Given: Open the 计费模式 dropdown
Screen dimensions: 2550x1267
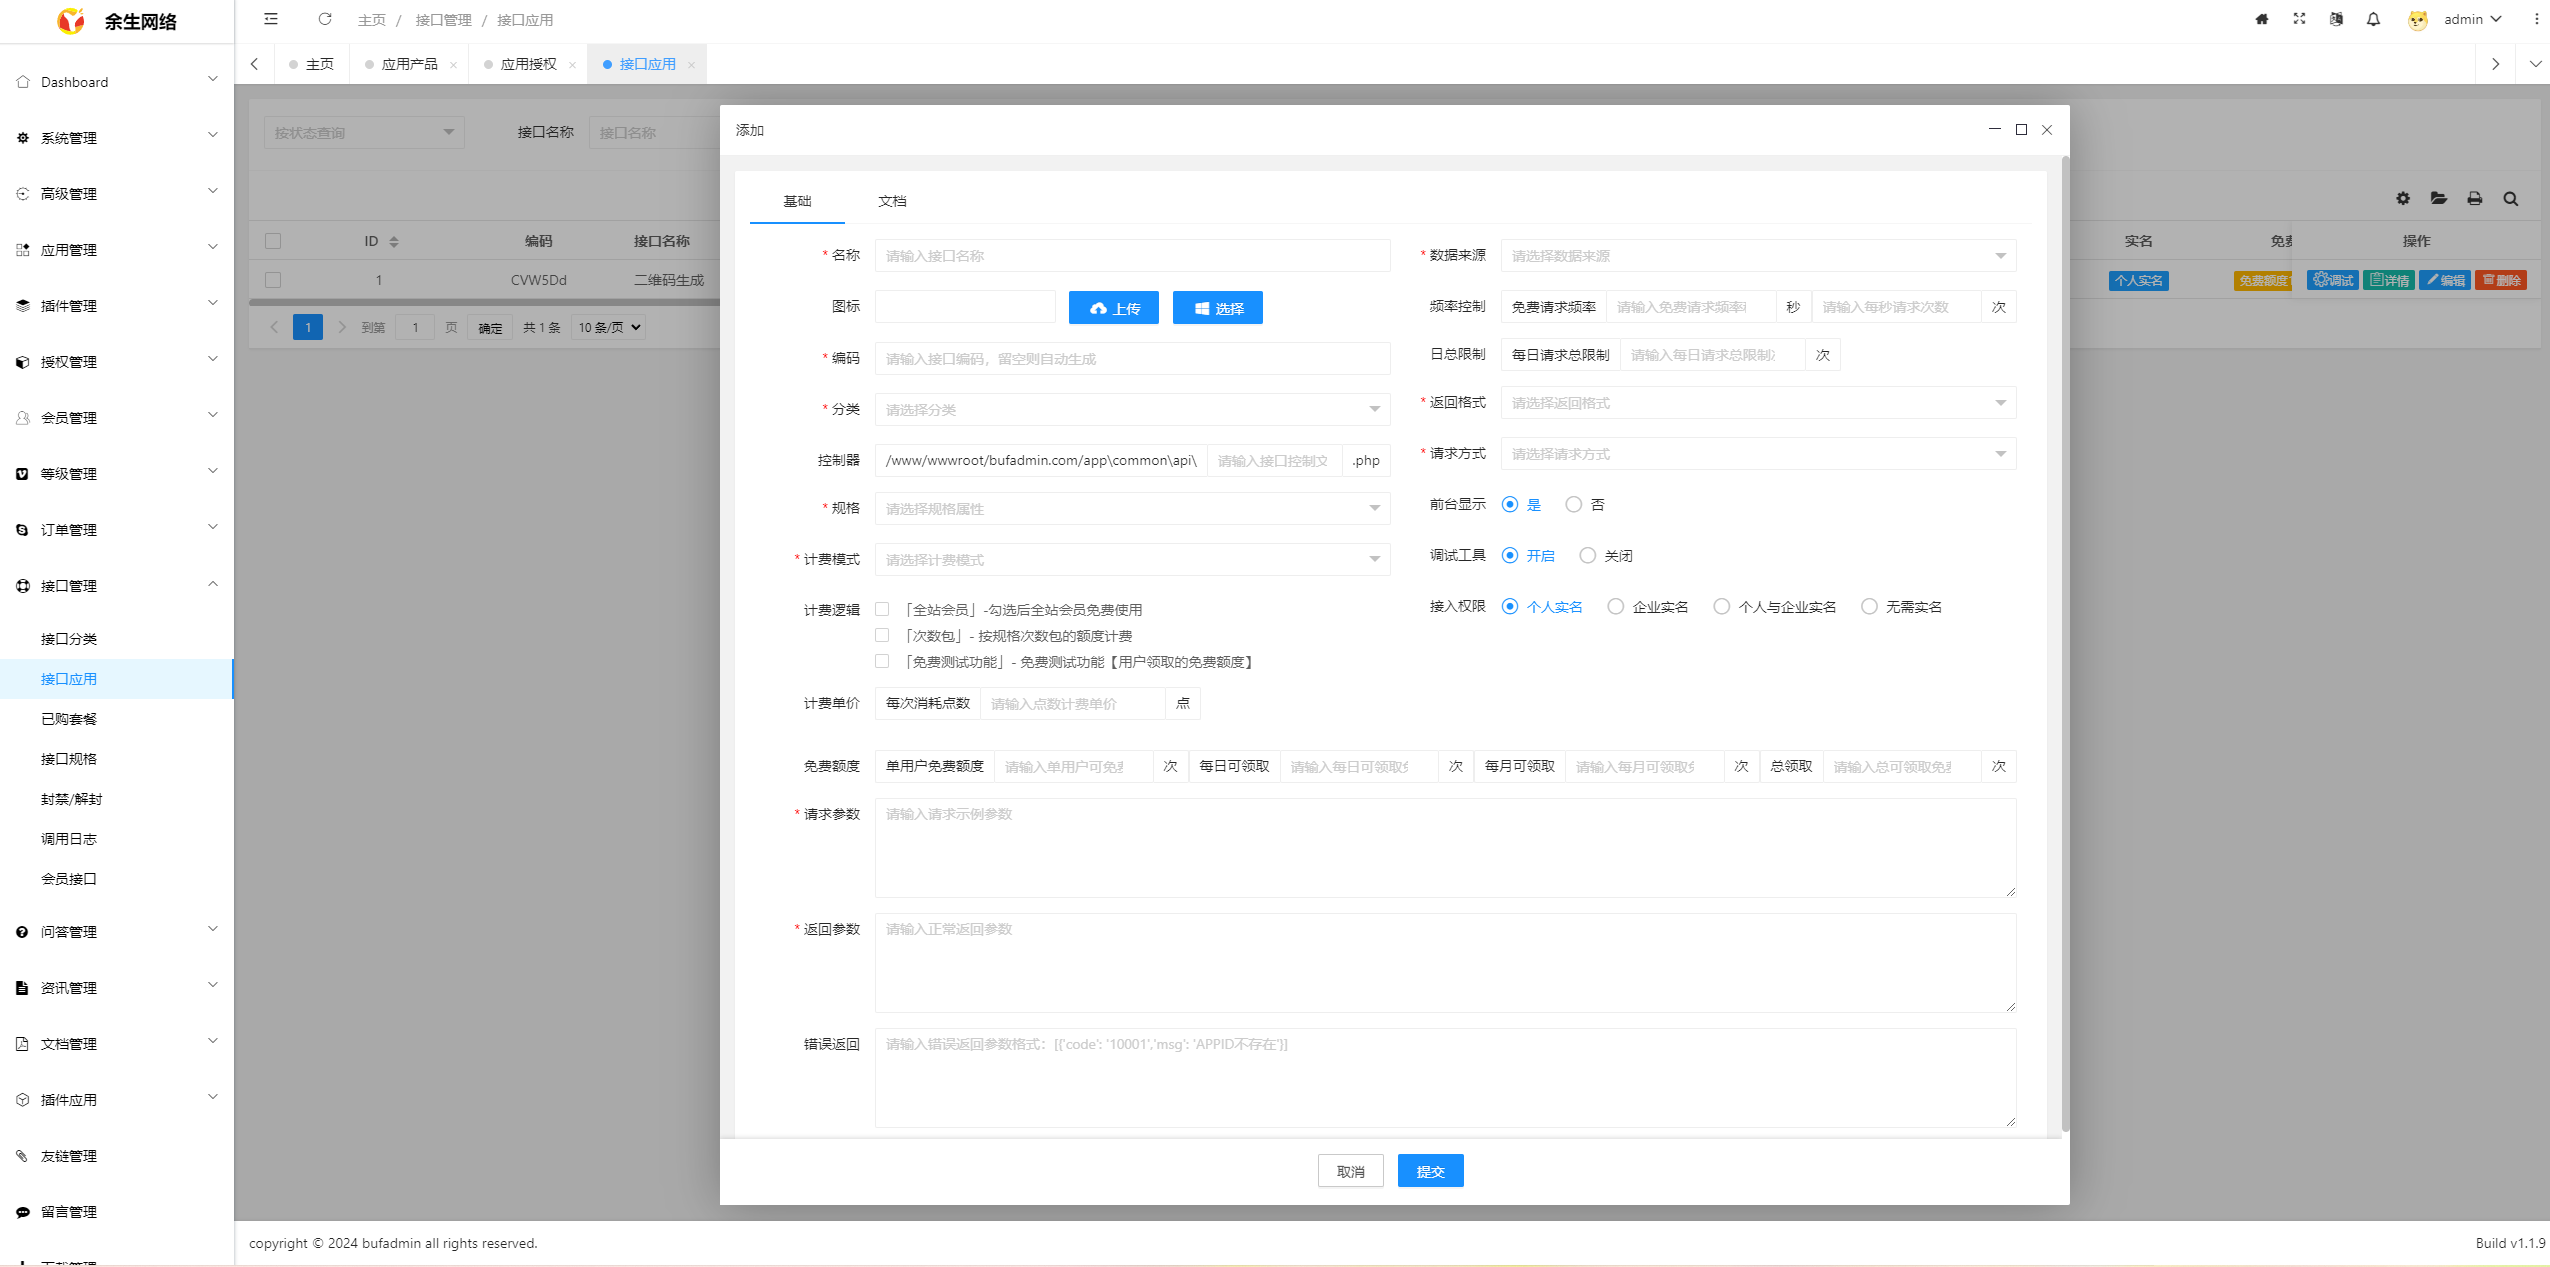Looking at the screenshot, I should point(1132,560).
